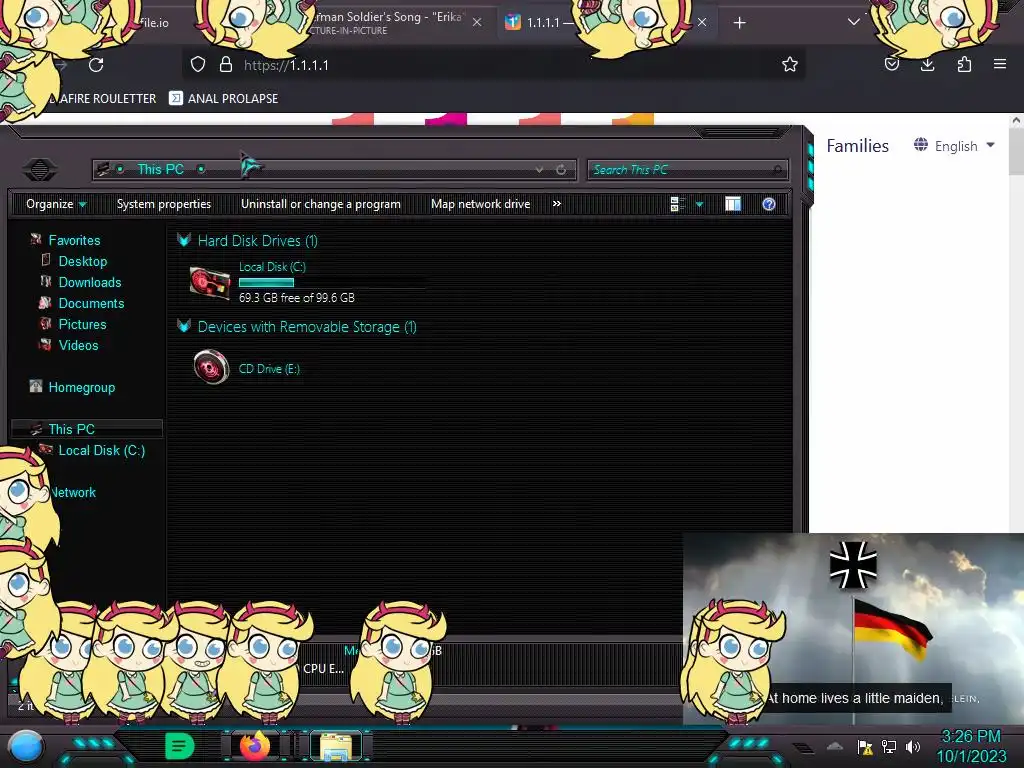The image size is (1024, 768).
Task: Close the Erika song tab
Action: coord(477,22)
